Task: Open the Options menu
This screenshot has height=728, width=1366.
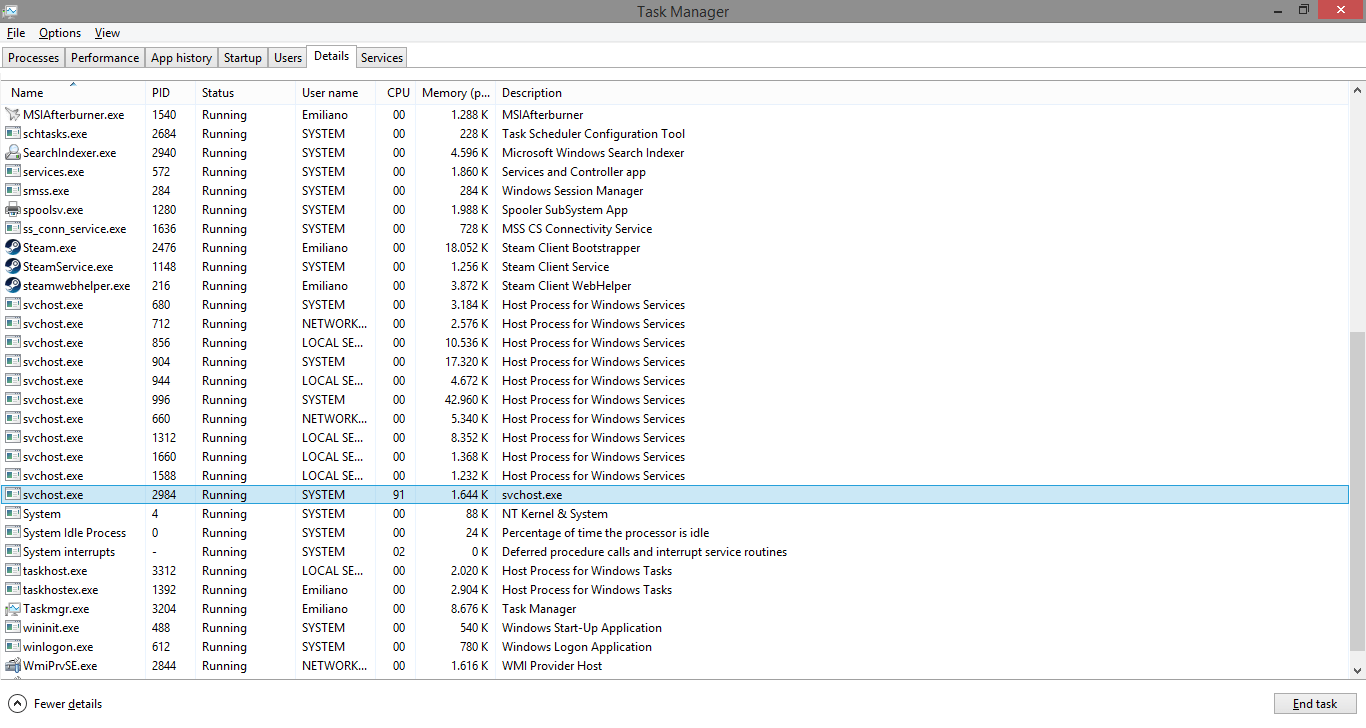Action: 59,33
